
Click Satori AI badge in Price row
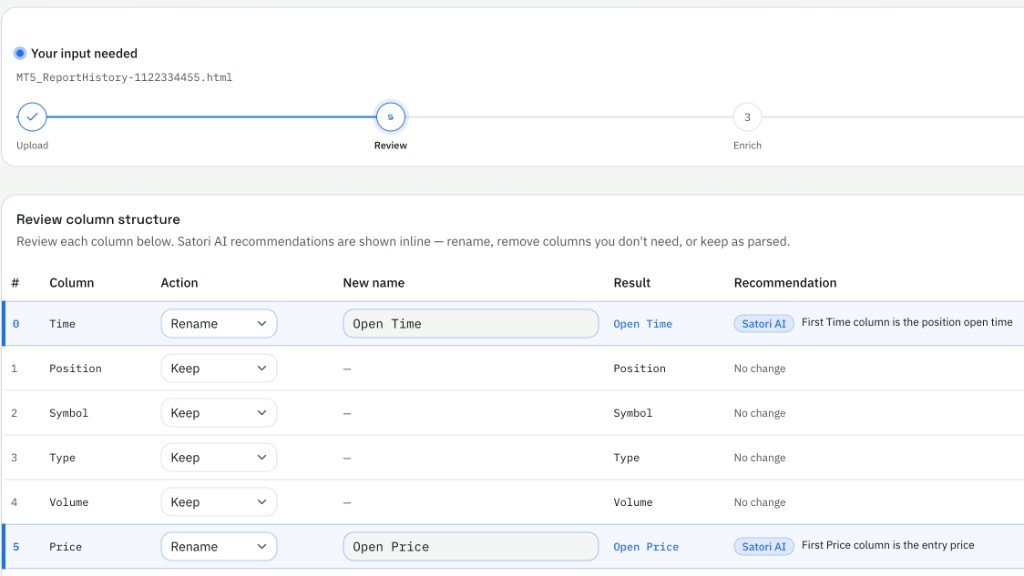pos(763,547)
